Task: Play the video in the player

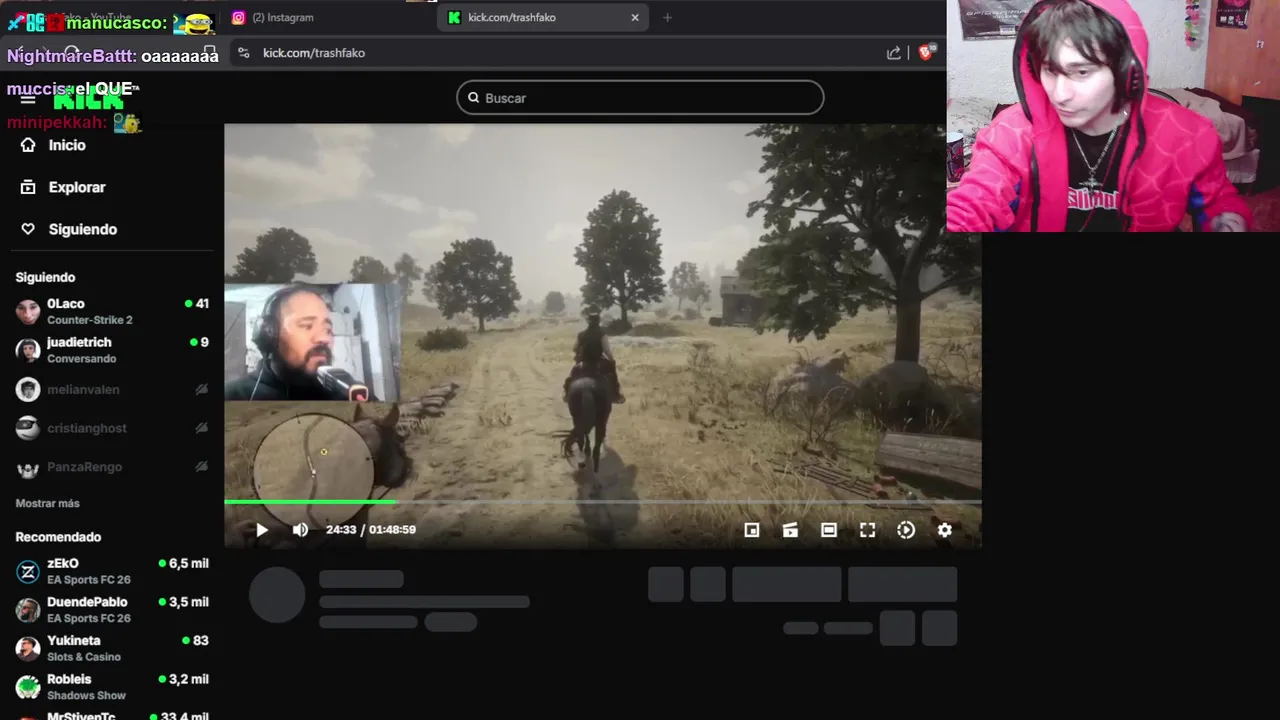Action: pos(262,530)
